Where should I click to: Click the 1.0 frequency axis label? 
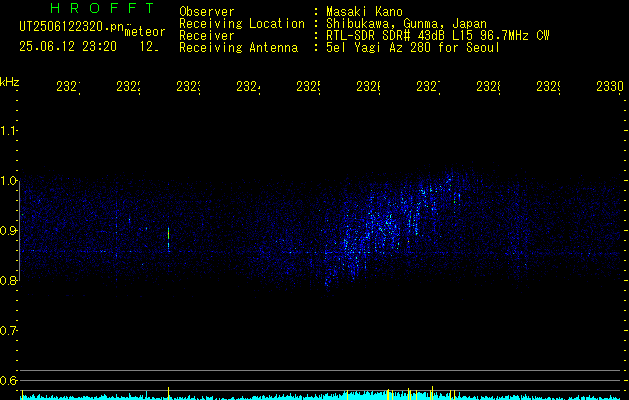pos(8,181)
